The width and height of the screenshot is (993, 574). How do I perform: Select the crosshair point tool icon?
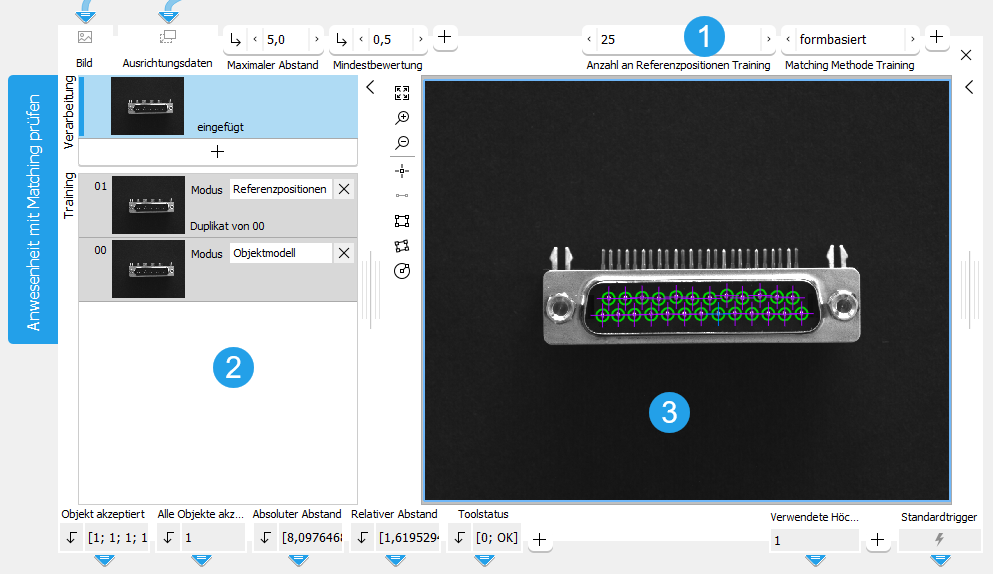402,170
